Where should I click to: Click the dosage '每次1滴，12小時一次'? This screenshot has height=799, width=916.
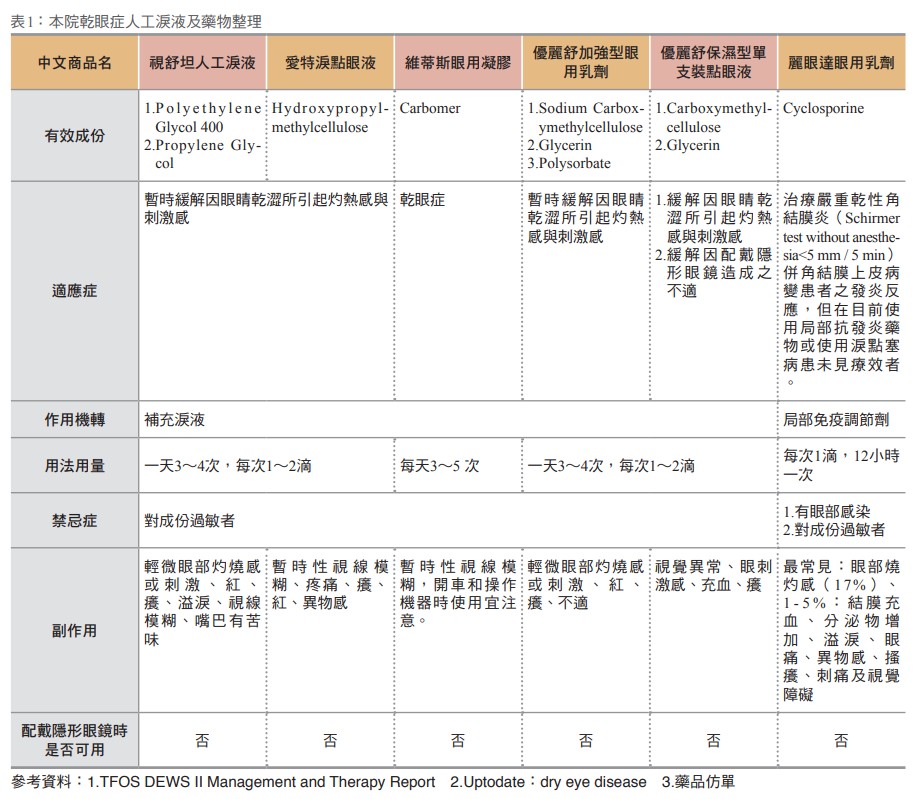pyautogui.click(x=841, y=465)
